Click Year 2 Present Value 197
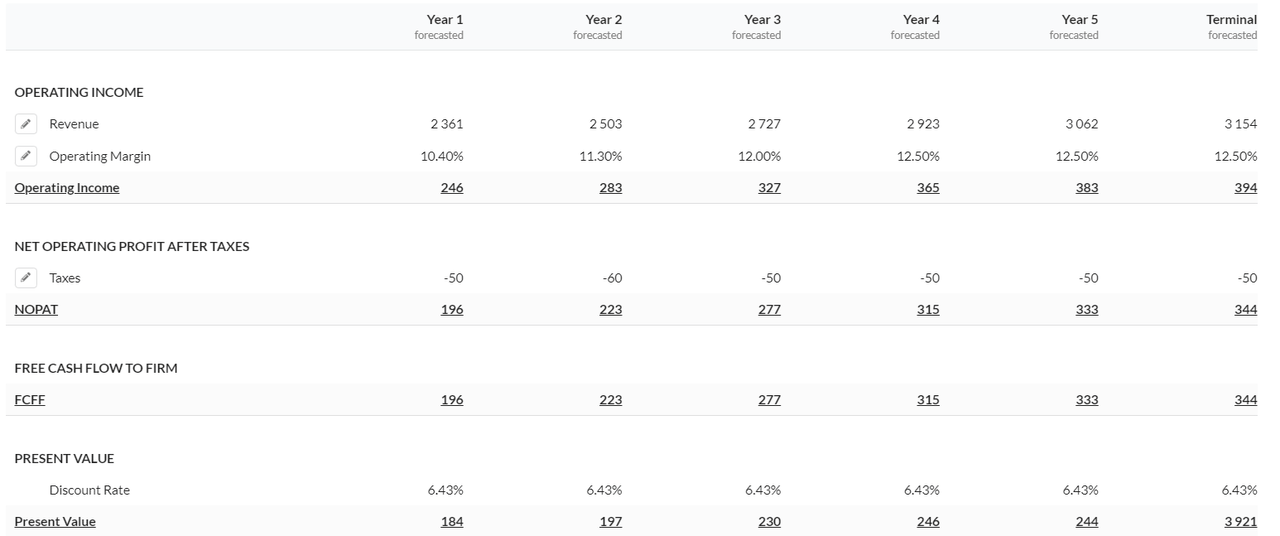The width and height of the screenshot is (1280, 536). click(610, 522)
